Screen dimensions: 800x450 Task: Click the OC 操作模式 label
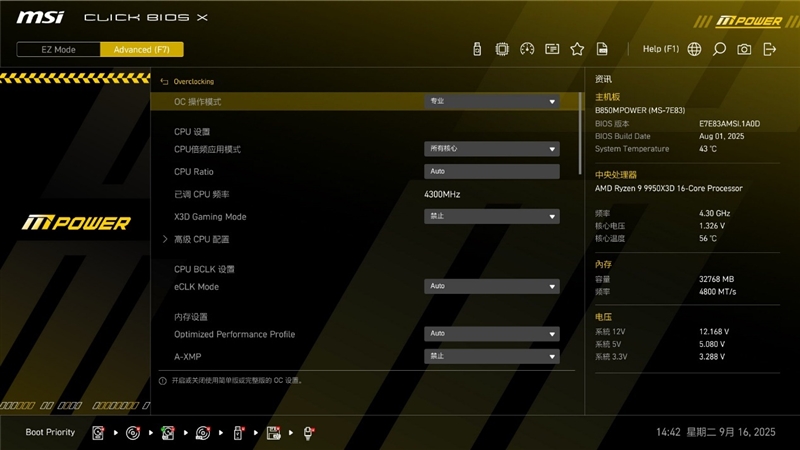[x=197, y=102]
